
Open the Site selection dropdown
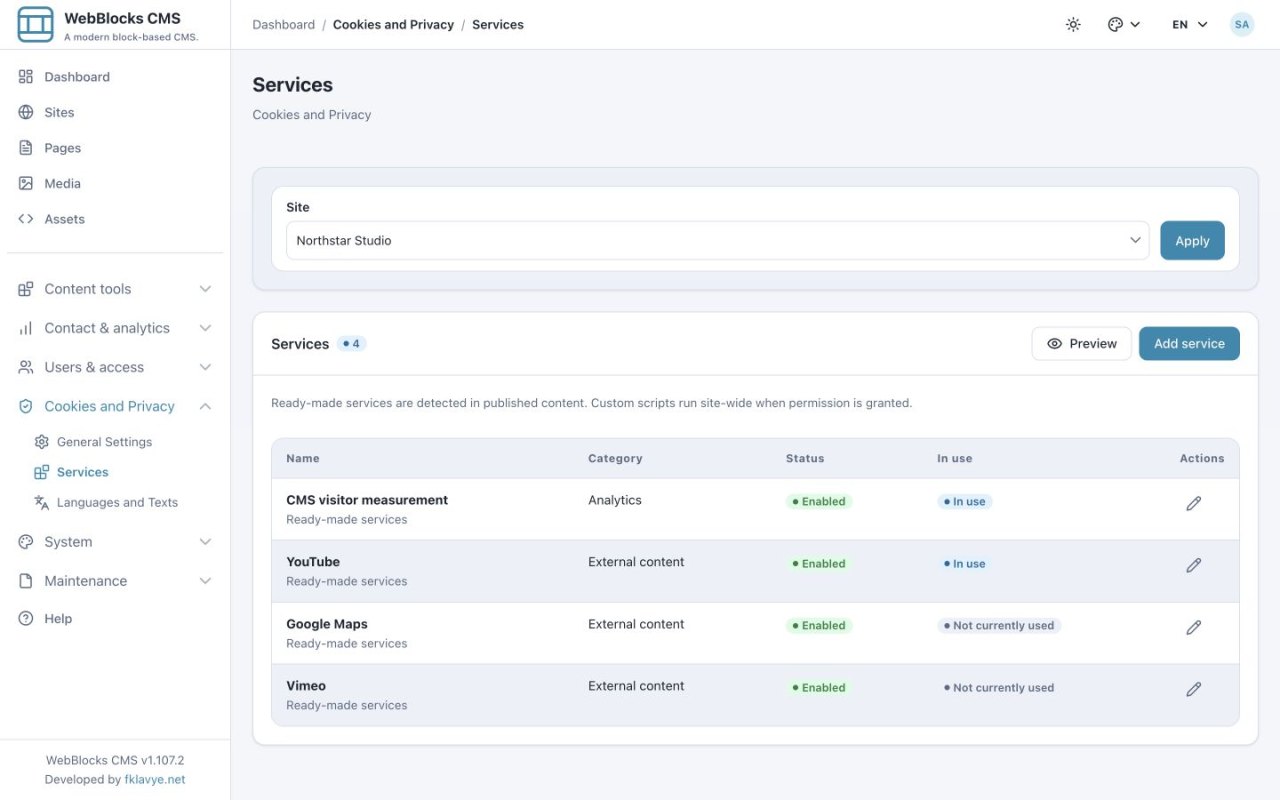pos(718,240)
